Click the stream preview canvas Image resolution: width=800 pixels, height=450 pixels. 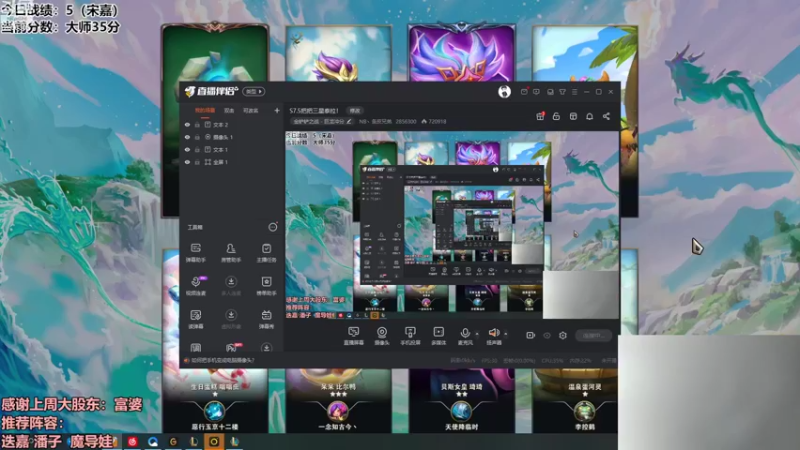coord(452,226)
